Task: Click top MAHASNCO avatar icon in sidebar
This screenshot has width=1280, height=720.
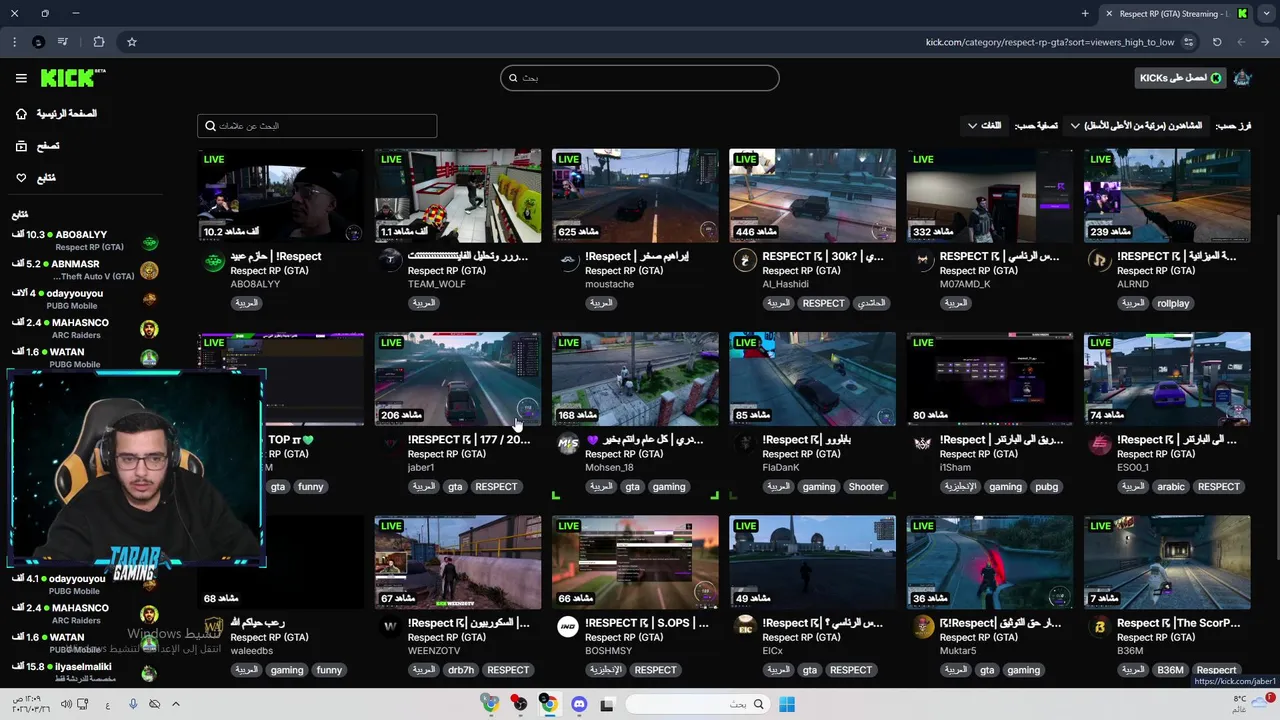Action: [x=149, y=329]
